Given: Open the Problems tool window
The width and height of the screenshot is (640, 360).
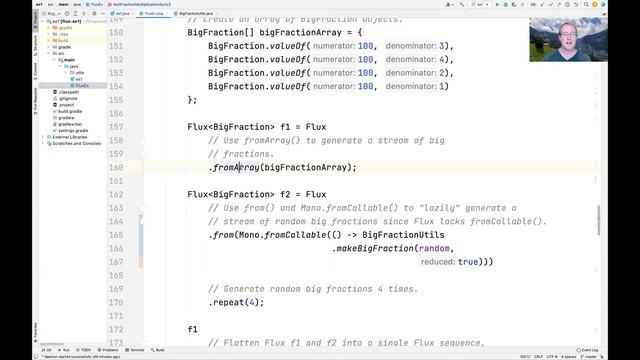Looking at the screenshot, I should pos(107,350).
